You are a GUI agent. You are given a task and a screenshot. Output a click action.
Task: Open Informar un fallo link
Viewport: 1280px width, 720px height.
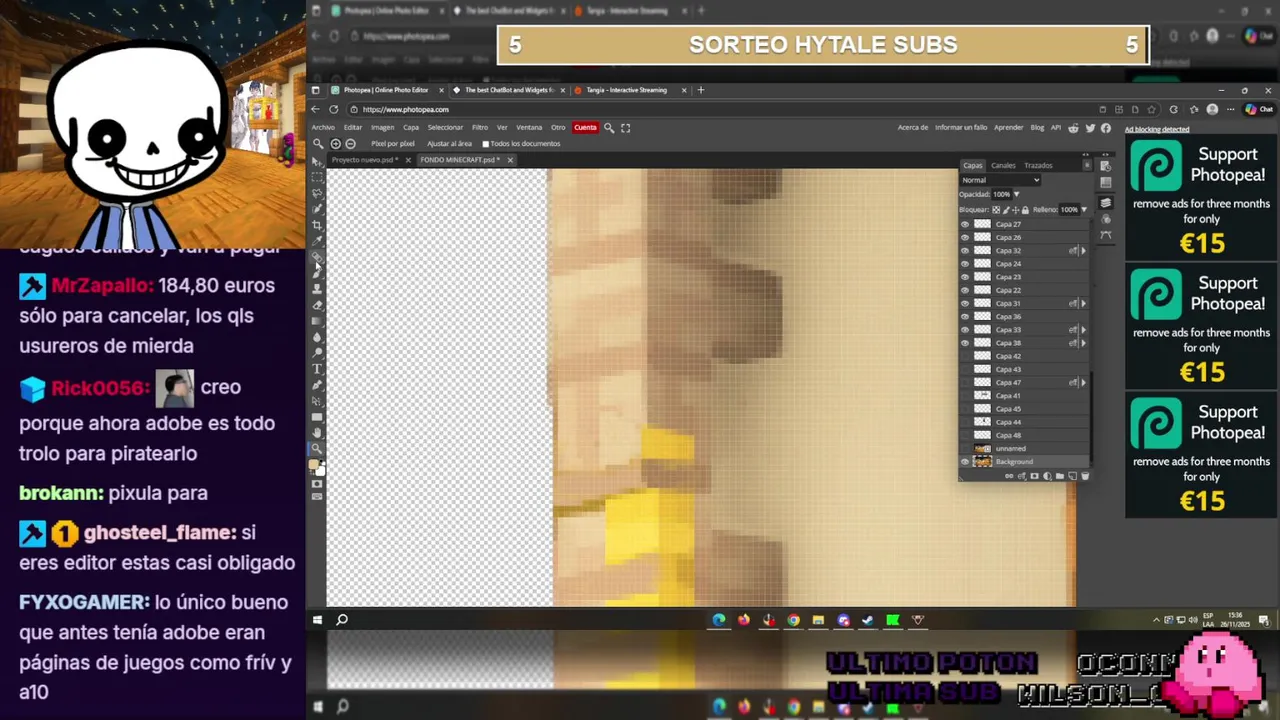(961, 127)
